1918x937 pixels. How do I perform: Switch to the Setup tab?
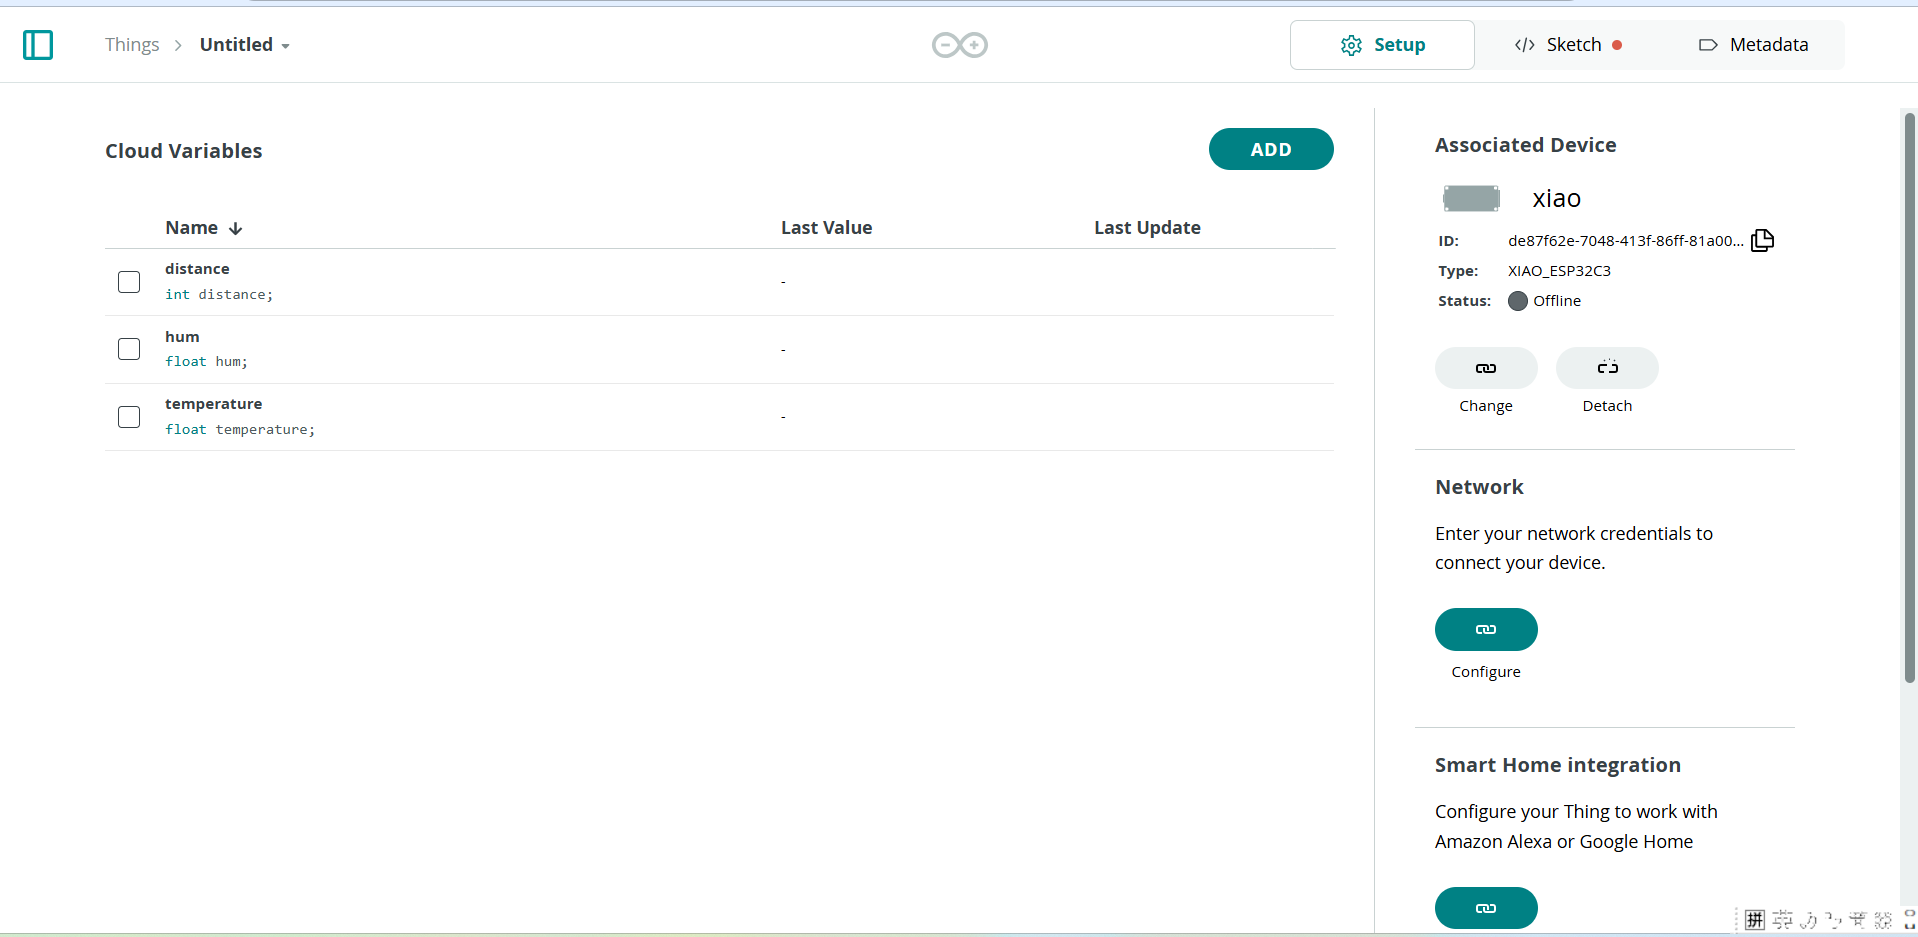point(1382,45)
